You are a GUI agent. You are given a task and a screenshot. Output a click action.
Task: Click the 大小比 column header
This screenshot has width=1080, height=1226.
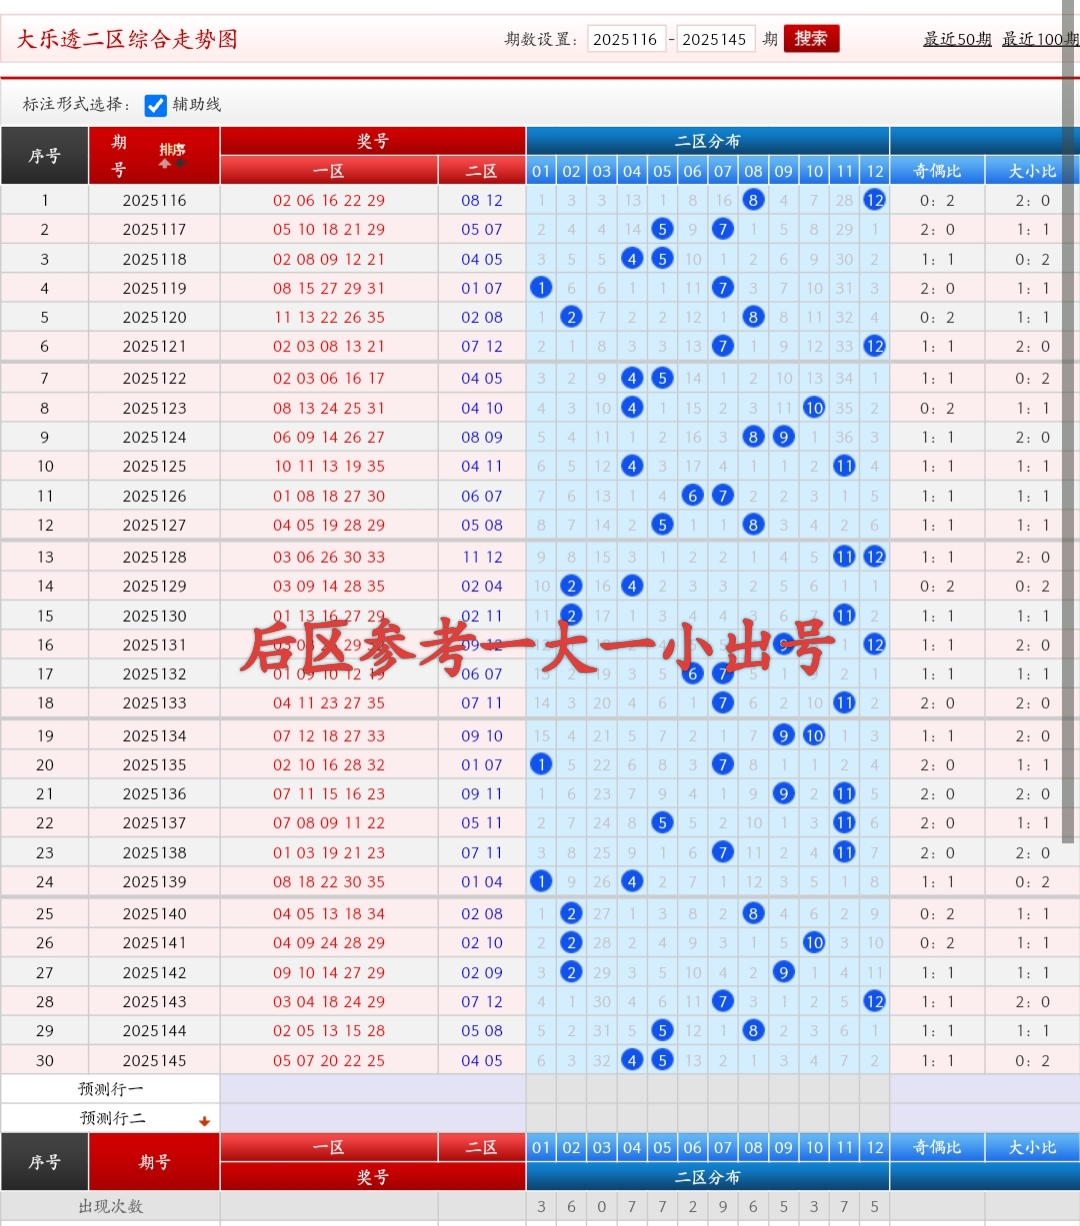[x=1031, y=170]
